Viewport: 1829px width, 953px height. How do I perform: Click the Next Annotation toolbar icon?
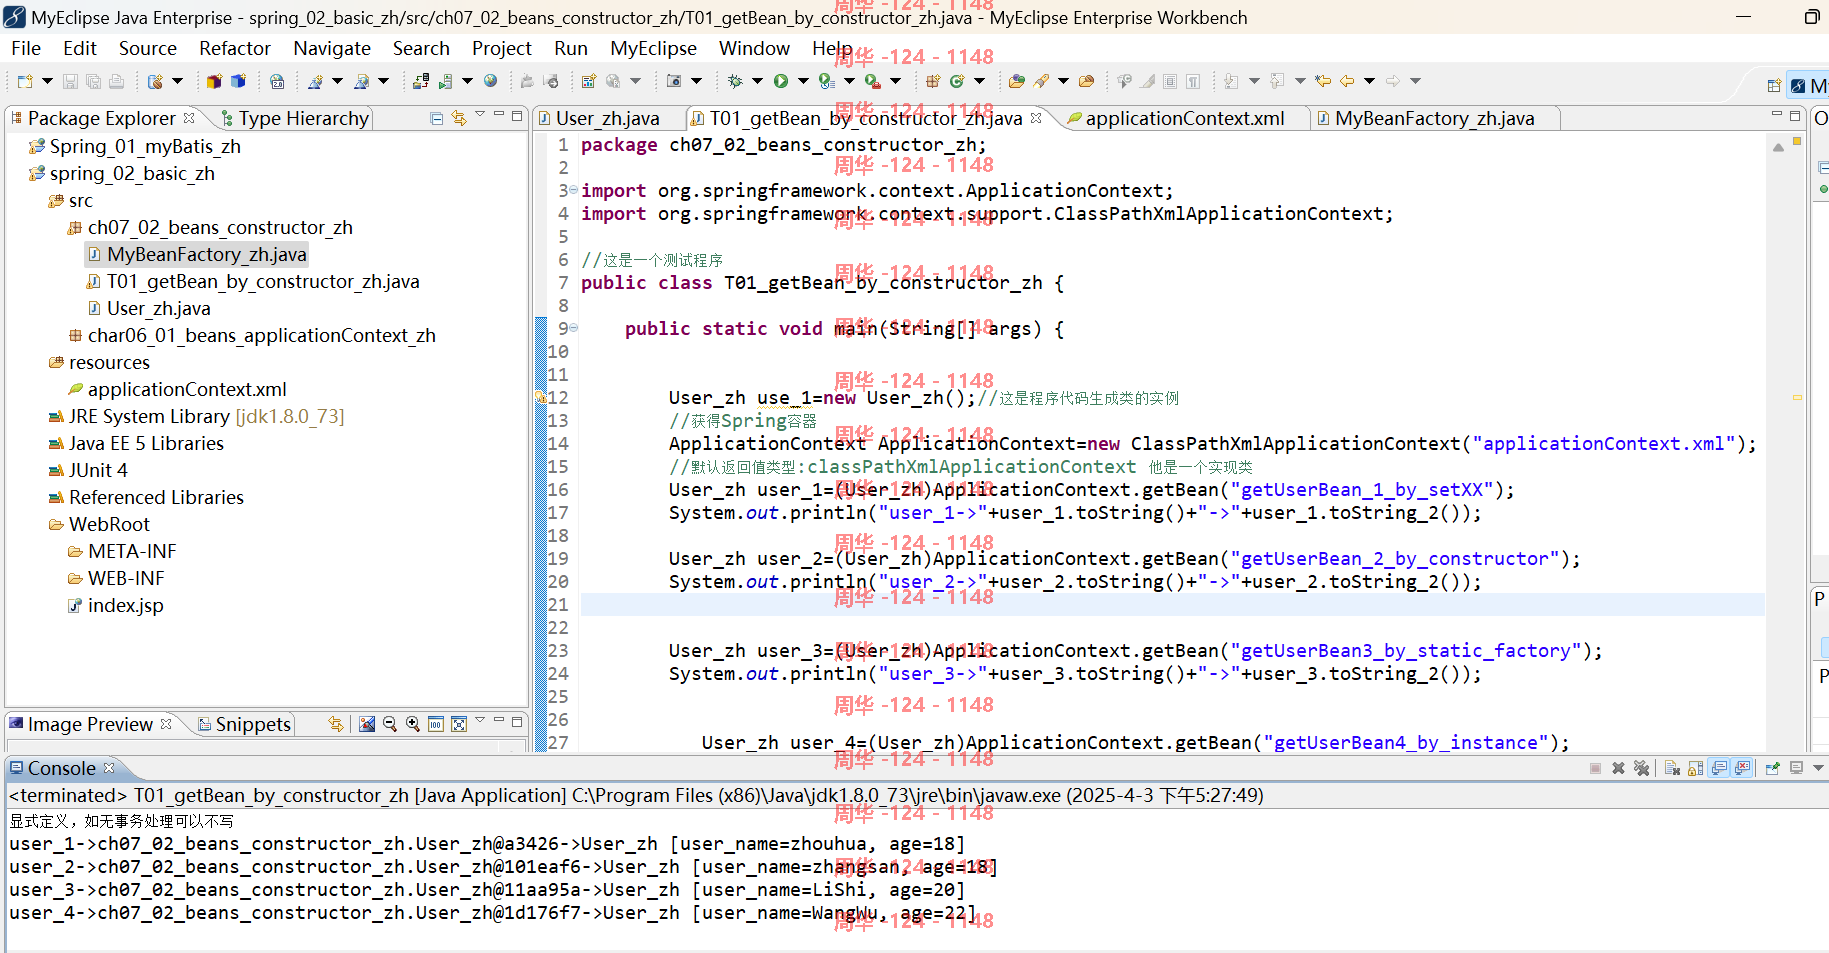coord(1231,81)
